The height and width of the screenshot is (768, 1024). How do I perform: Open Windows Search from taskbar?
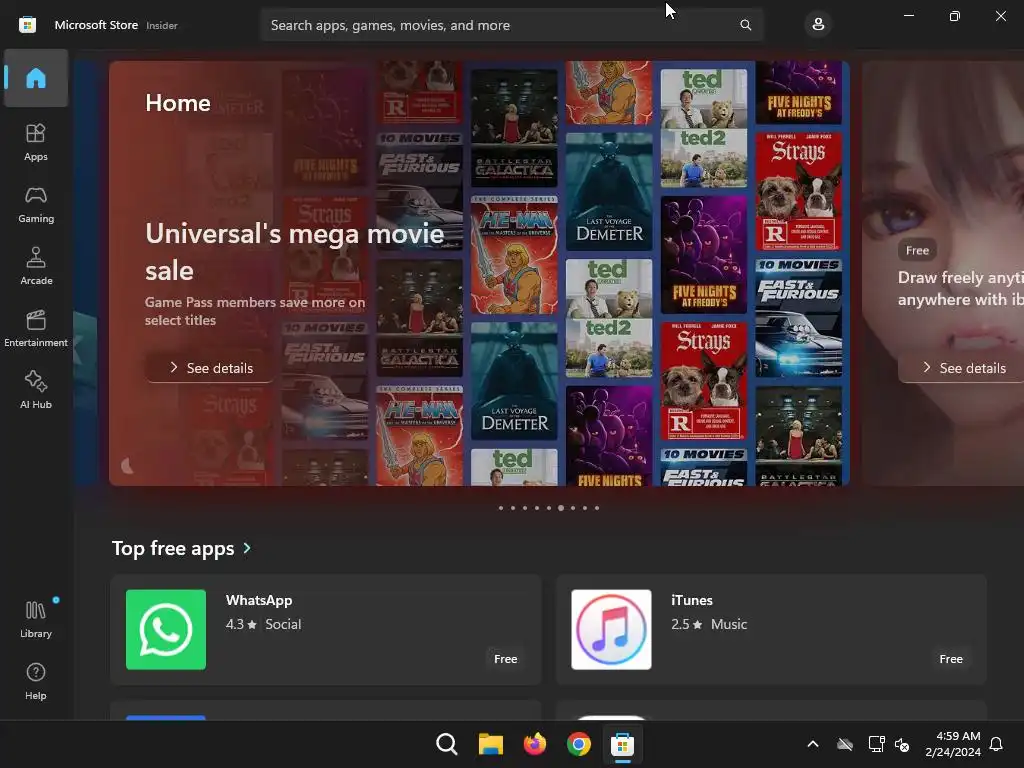pos(447,744)
